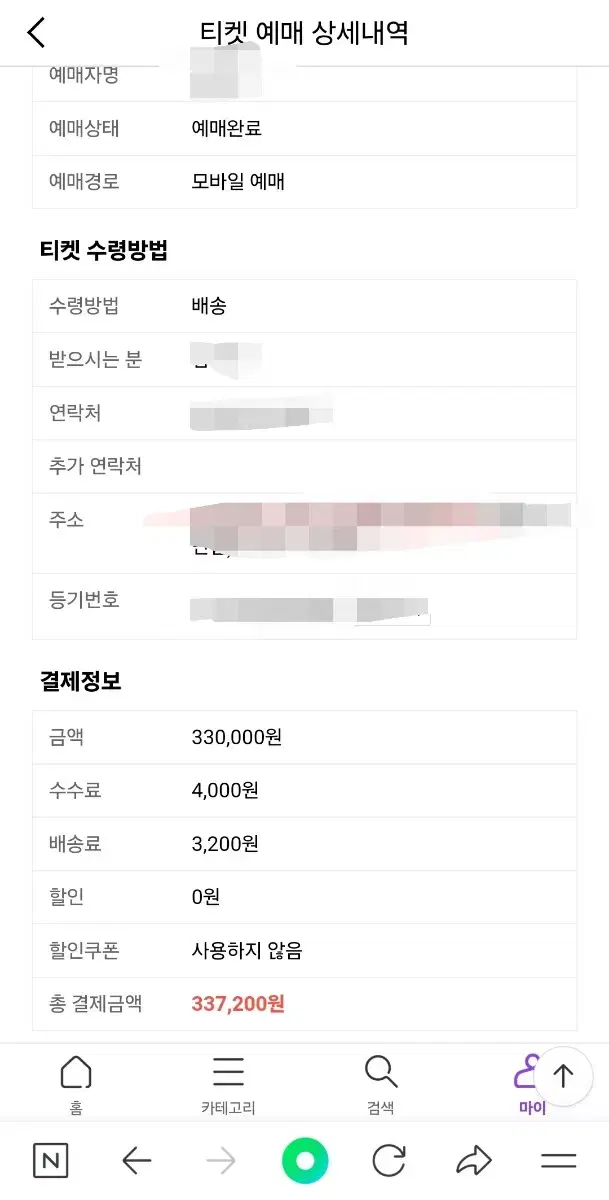Tap the green circle Naver home button
Screen dimensions: 609x1200
tap(305, 1161)
